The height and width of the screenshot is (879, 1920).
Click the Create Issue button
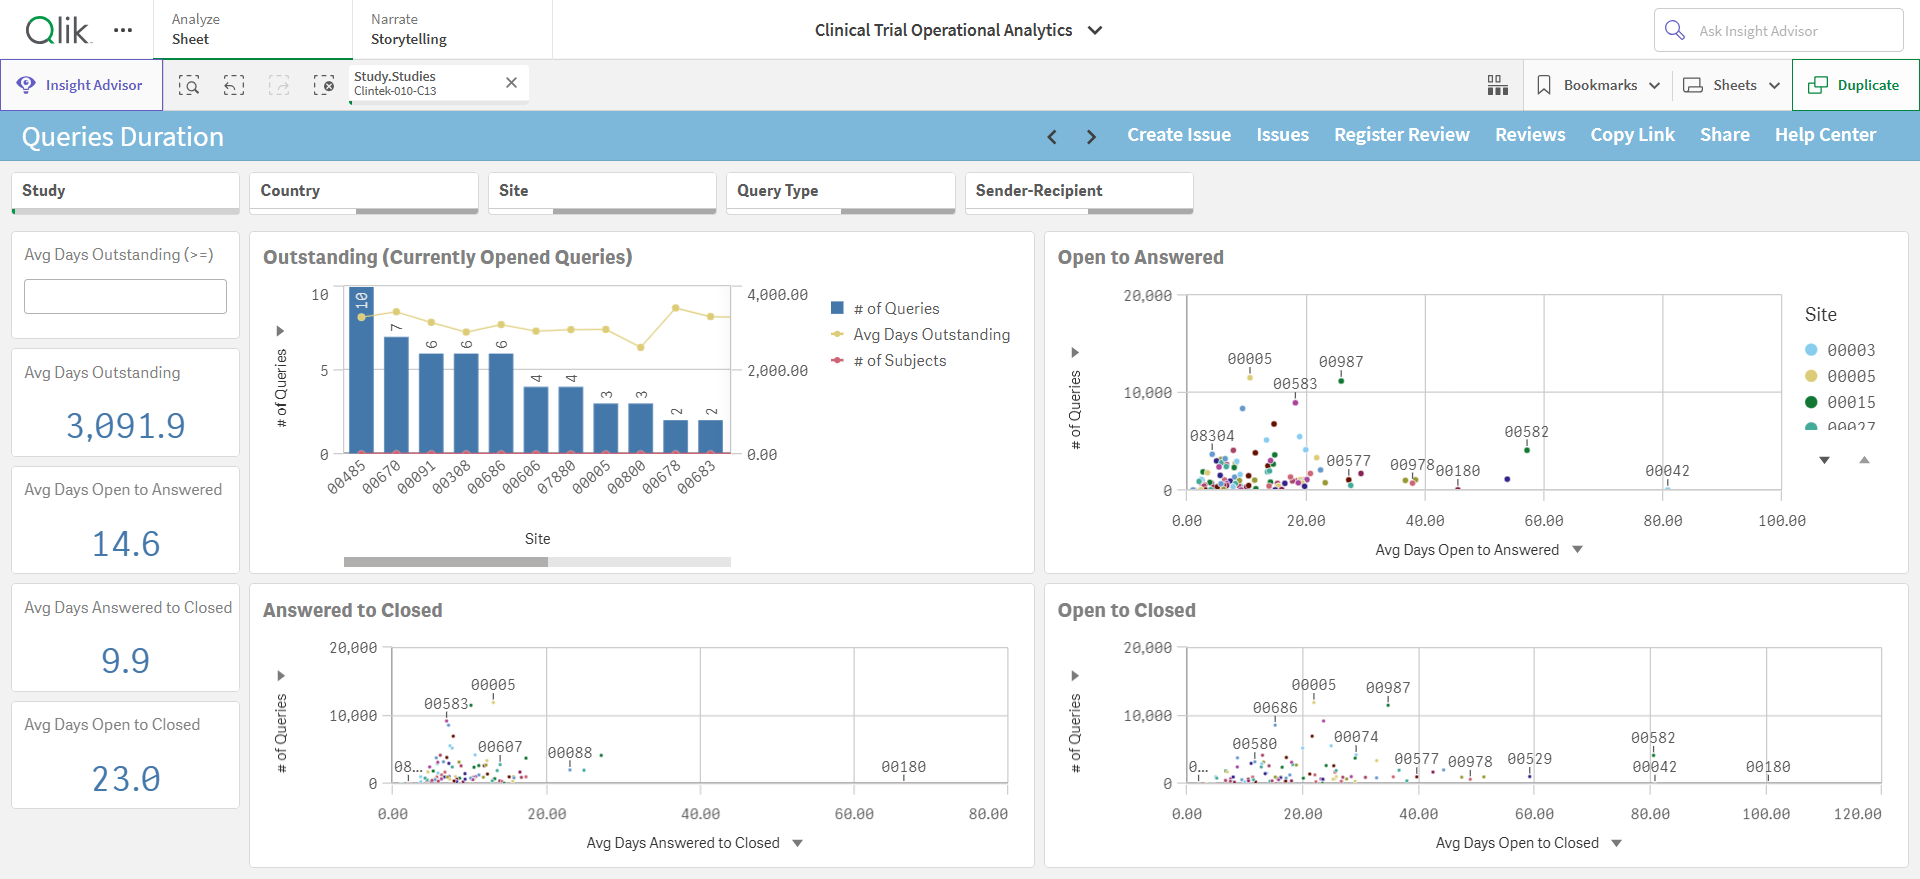pos(1179,135)
